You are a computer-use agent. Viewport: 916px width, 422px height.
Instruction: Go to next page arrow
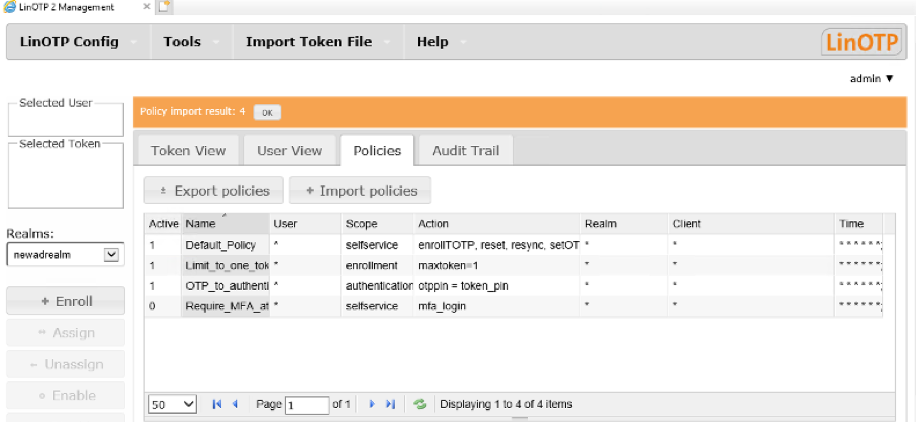tap(372, 404)
